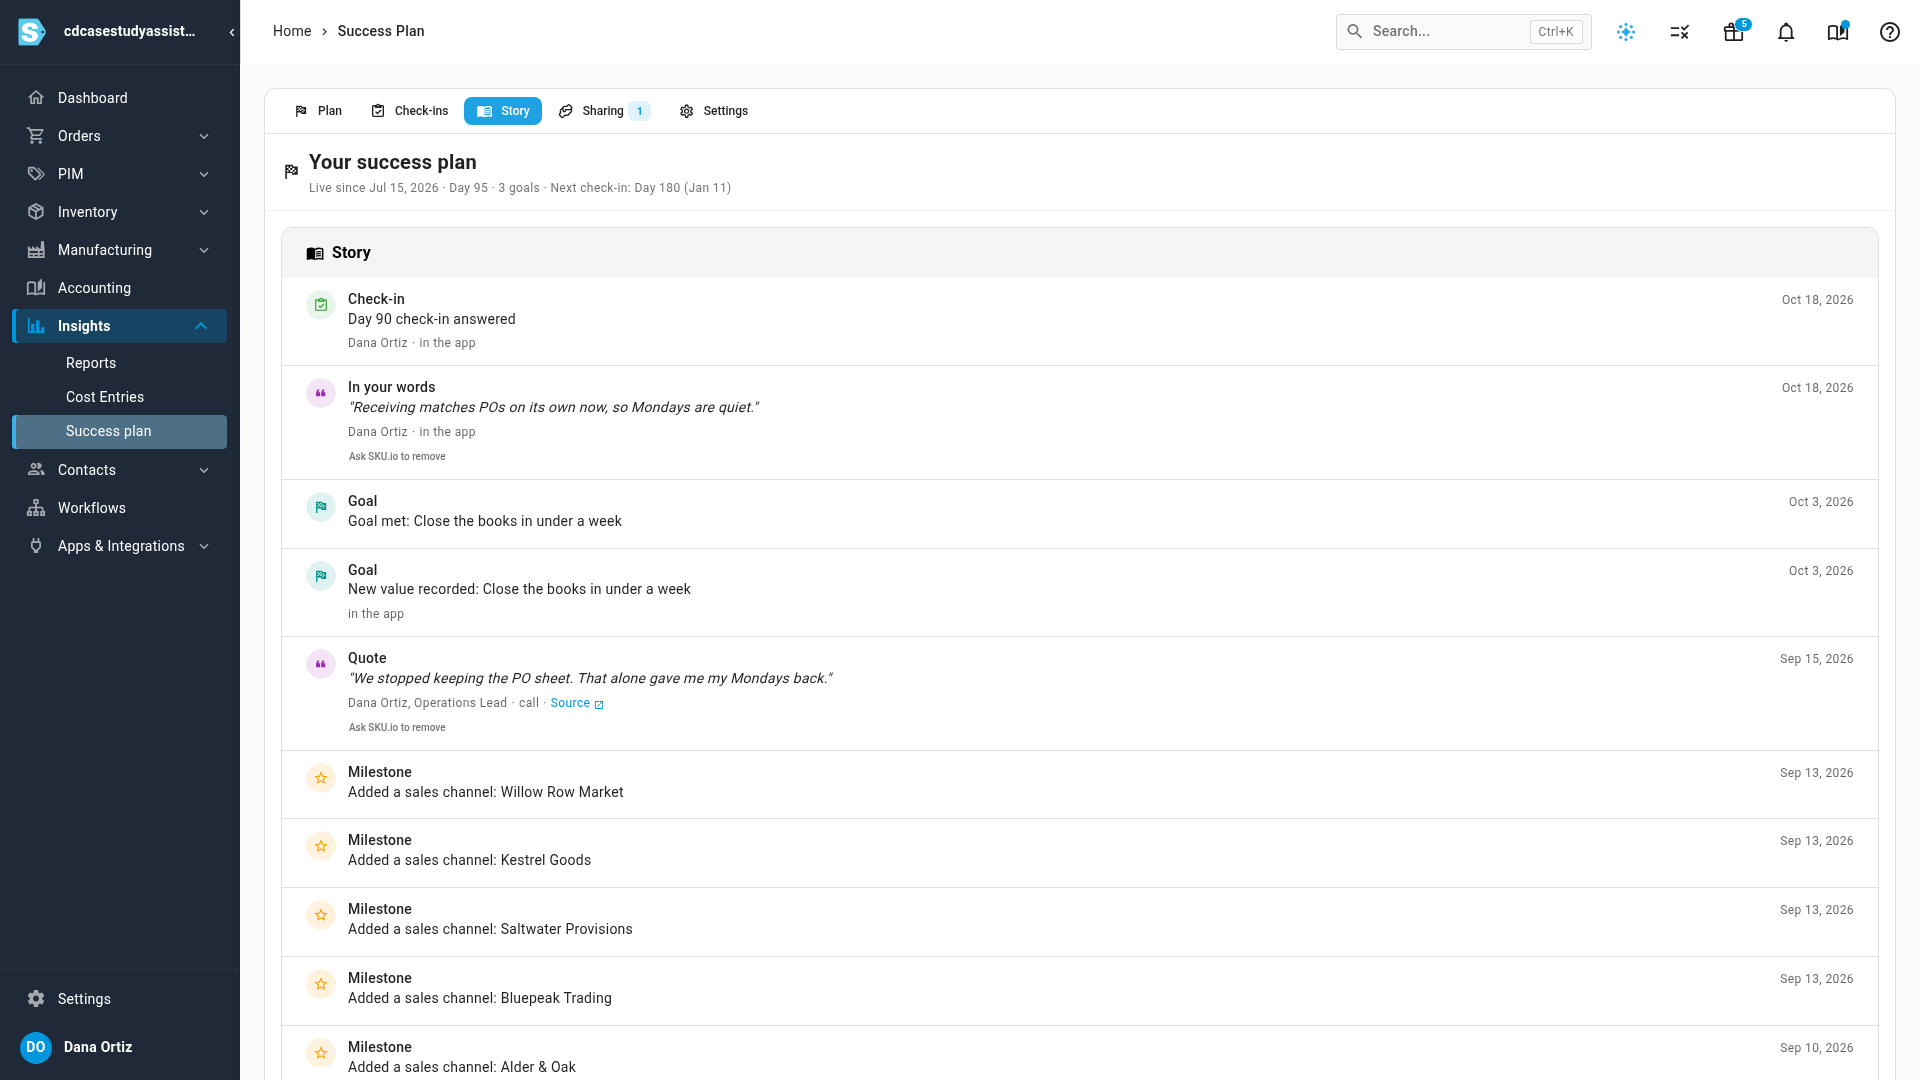Click the Saltwater Provisions milestone text
The height and width of the screenshot is (1080, 1920).
(x=490, y=929)
